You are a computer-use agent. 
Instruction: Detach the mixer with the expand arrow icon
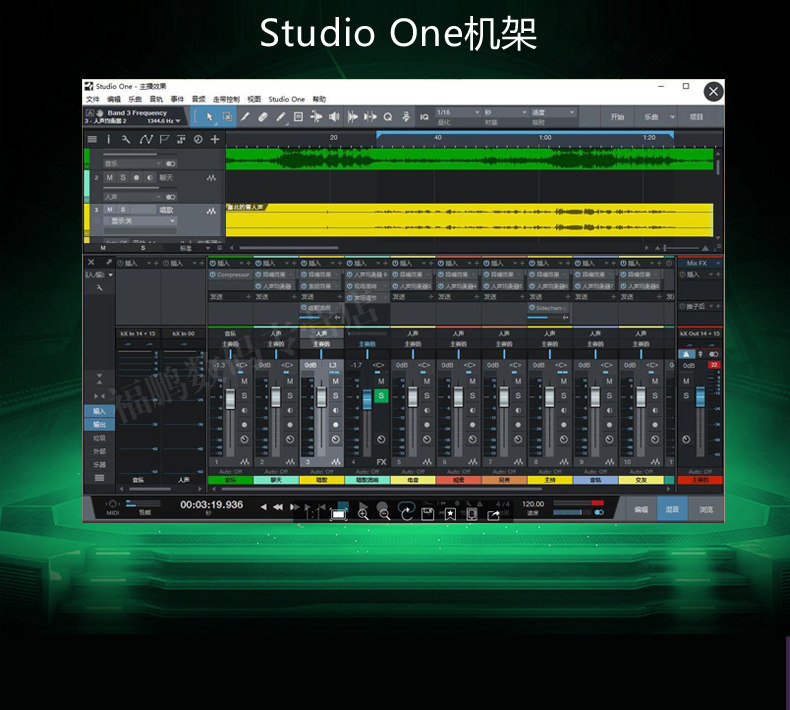[x=108, y=262]
